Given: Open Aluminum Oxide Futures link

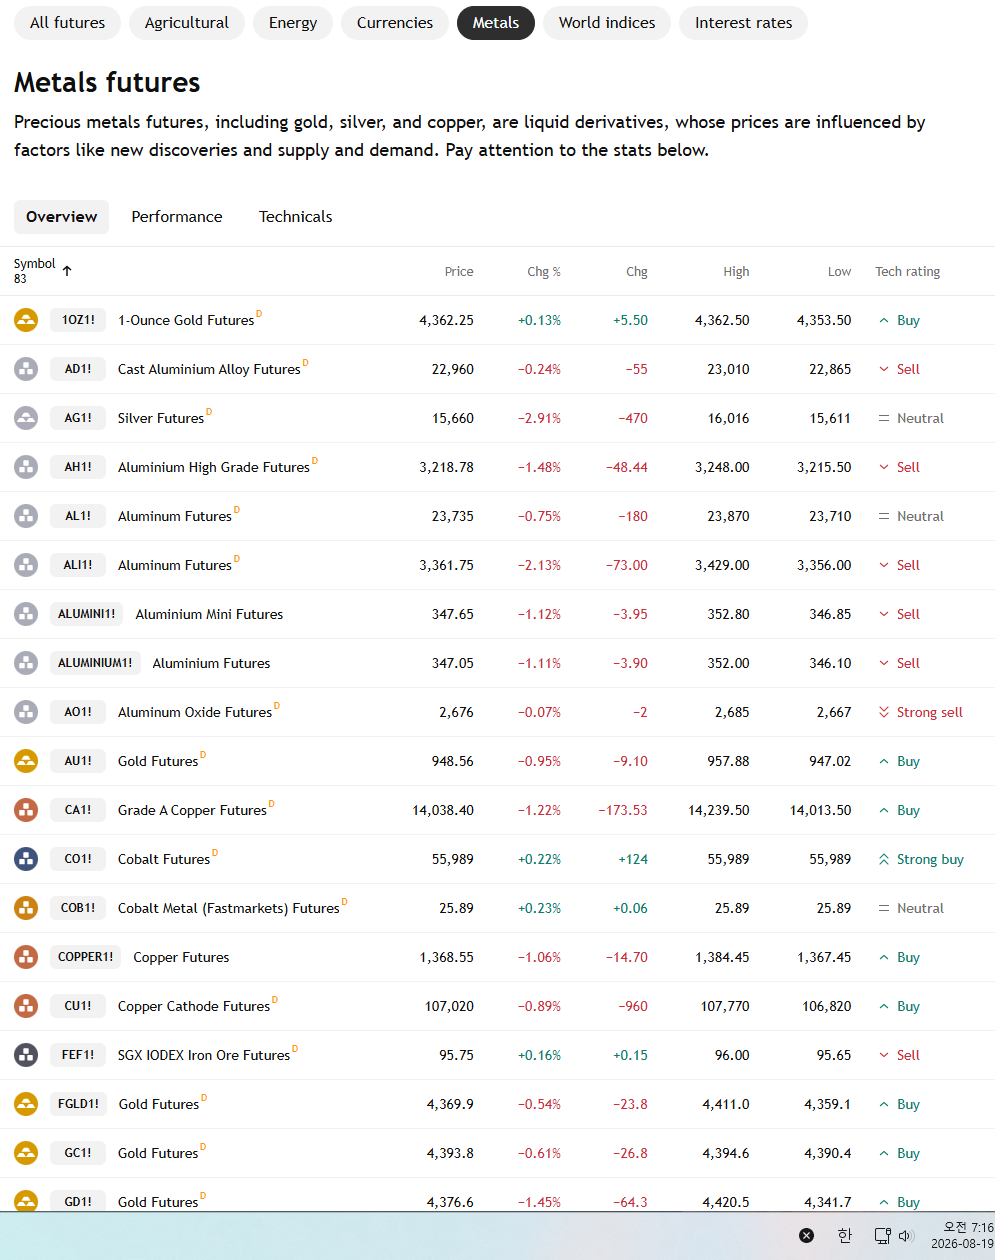Looking at the screenshot, I should pyautogui.click(x=195, y=713).
